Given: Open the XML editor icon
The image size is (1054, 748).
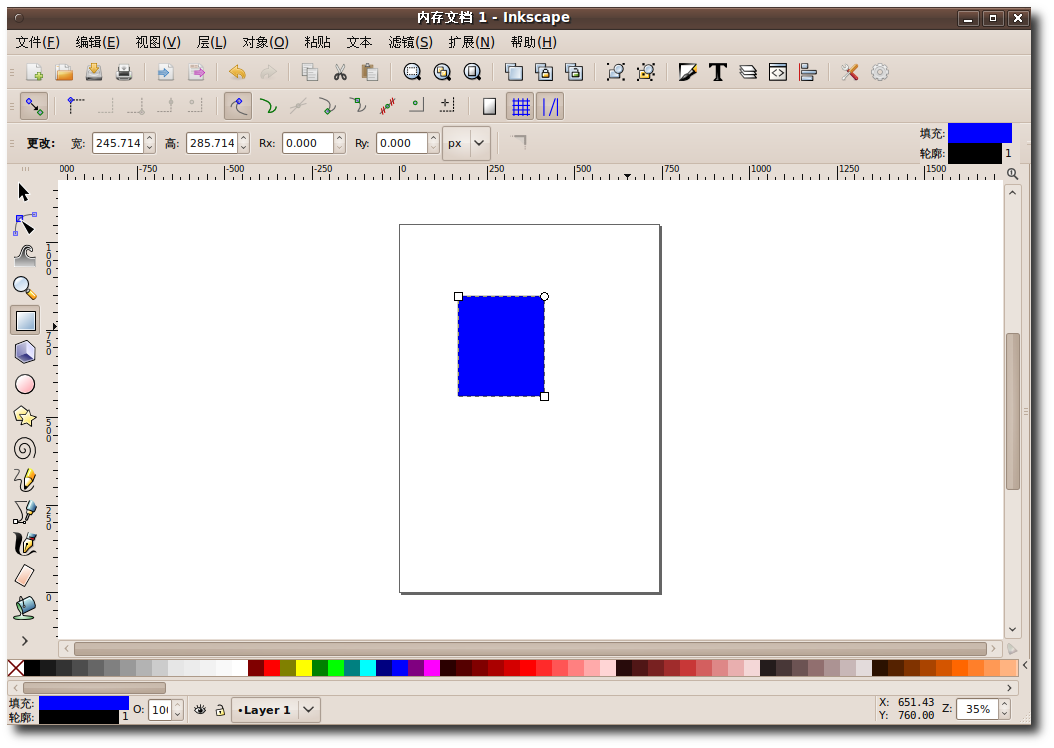Looking at the screenshot, I should tap(778, 72).
